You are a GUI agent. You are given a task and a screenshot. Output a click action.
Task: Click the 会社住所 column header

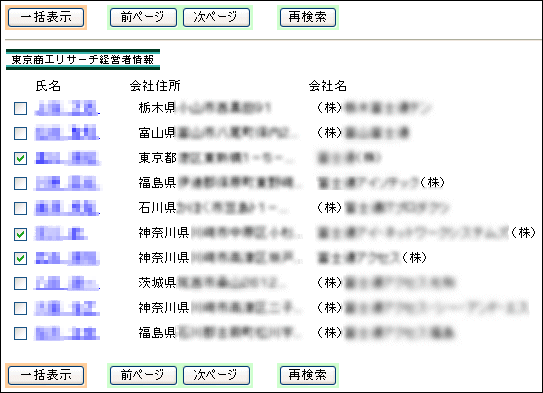tap(155, 86)
